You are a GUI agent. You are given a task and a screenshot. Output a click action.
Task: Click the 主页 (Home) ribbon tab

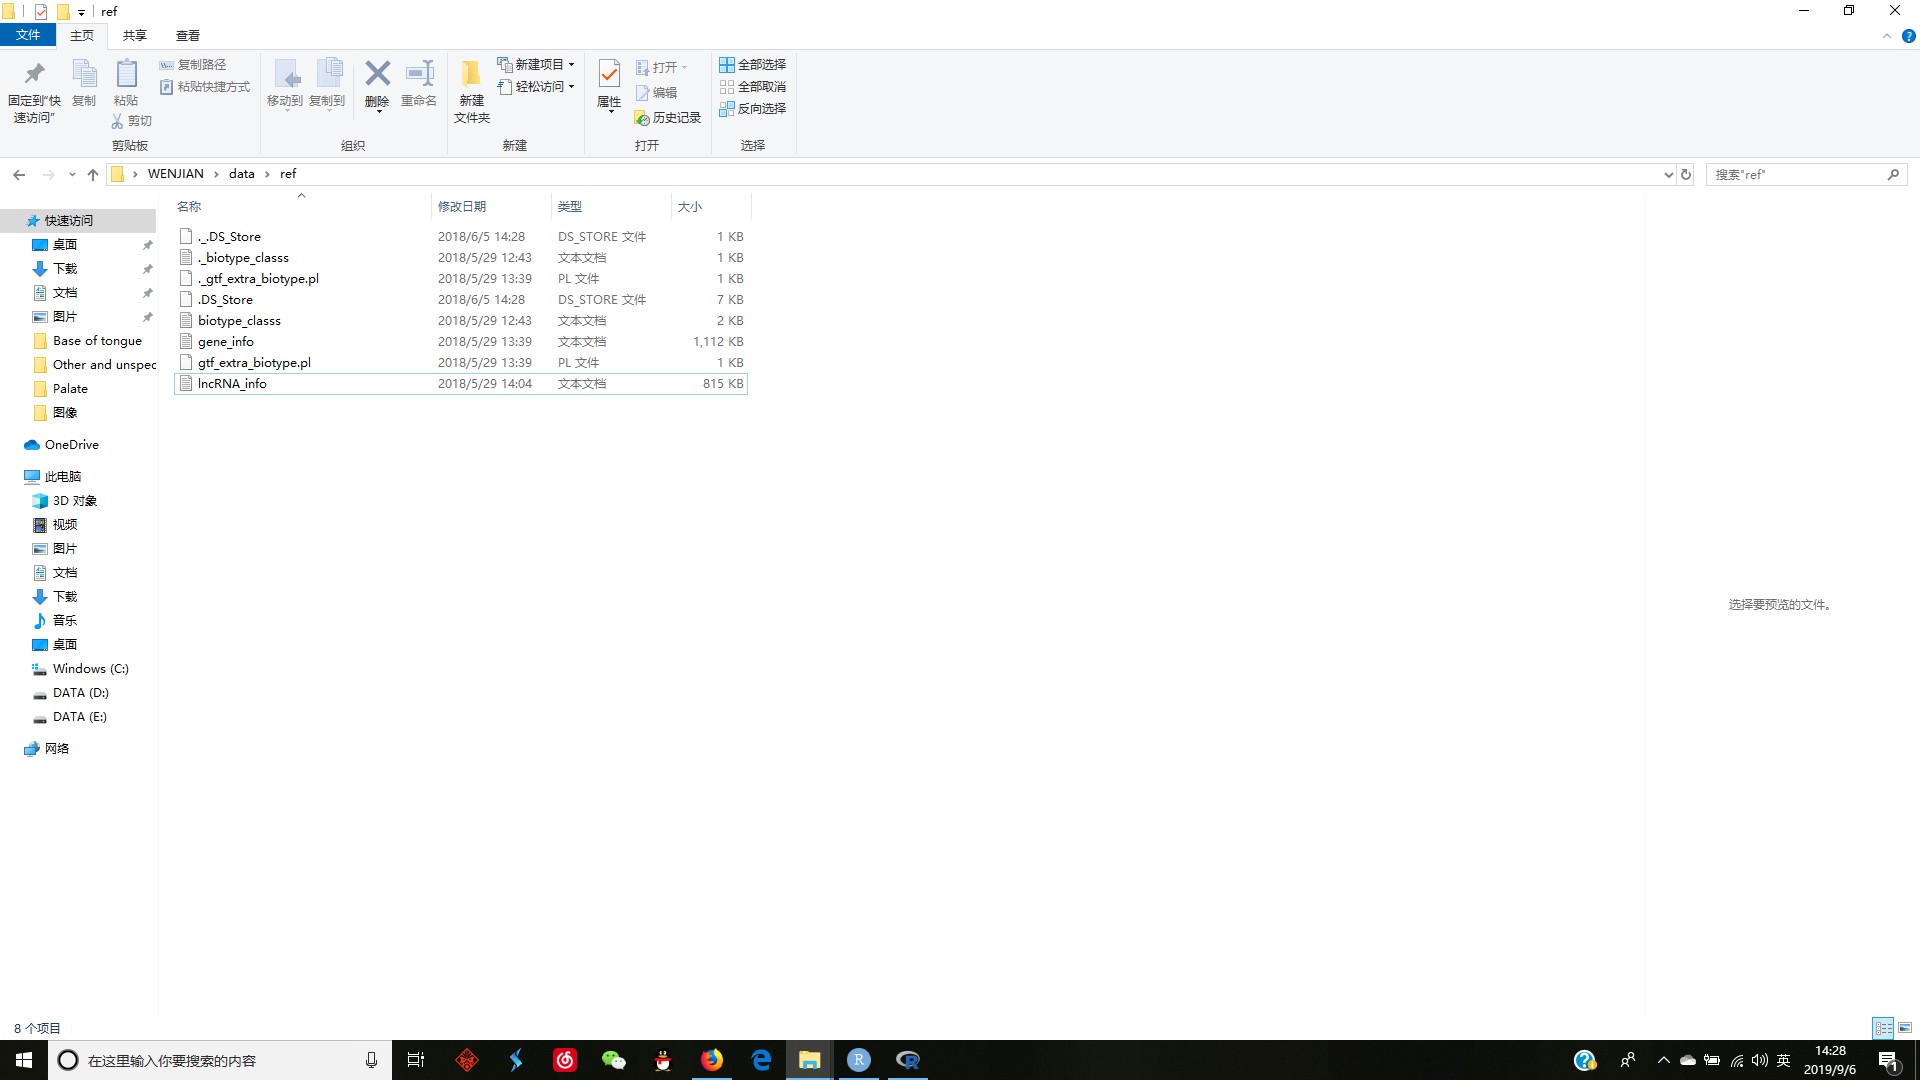click(82, 36)
